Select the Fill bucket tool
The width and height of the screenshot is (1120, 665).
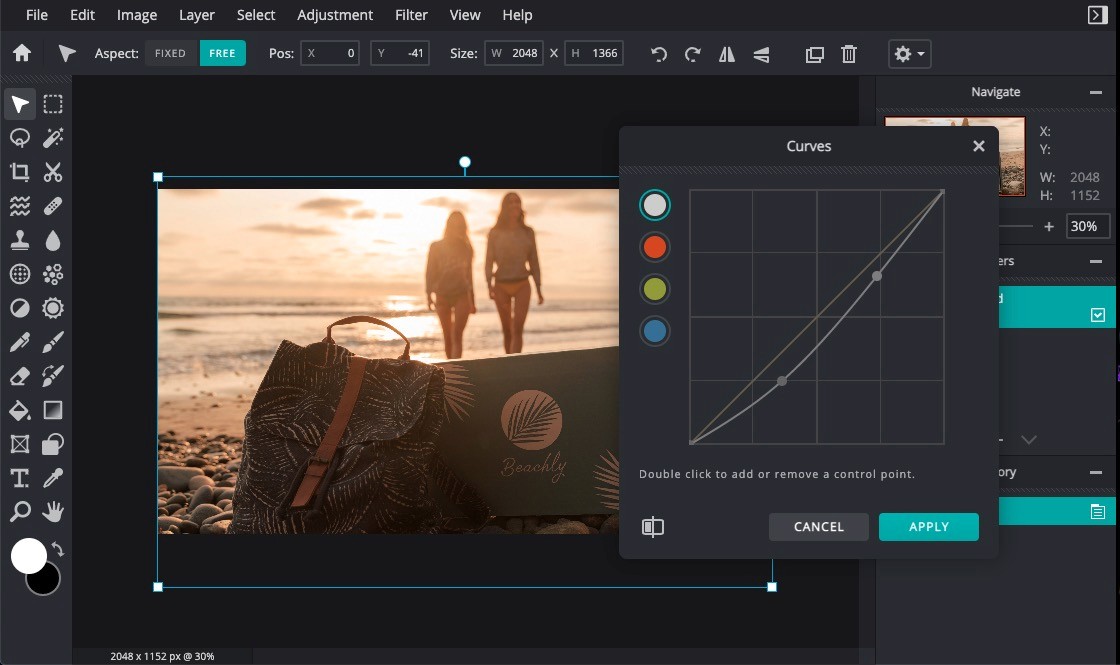click(18, 410)
